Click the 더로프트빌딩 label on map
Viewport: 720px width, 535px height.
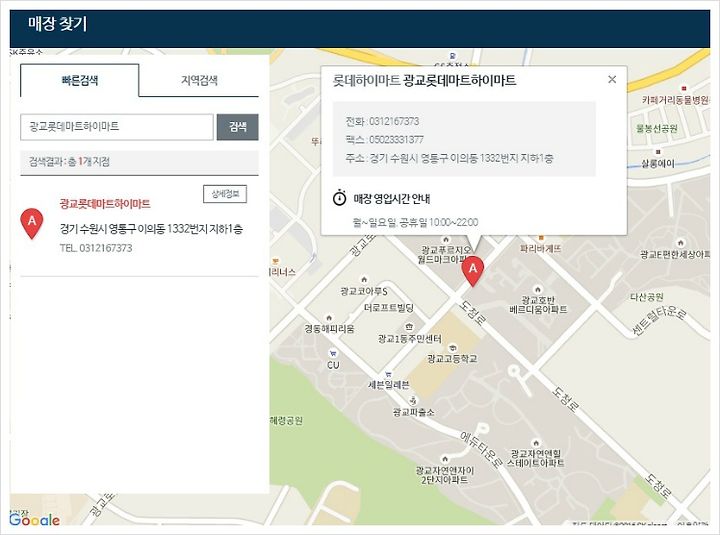[388, 308]
